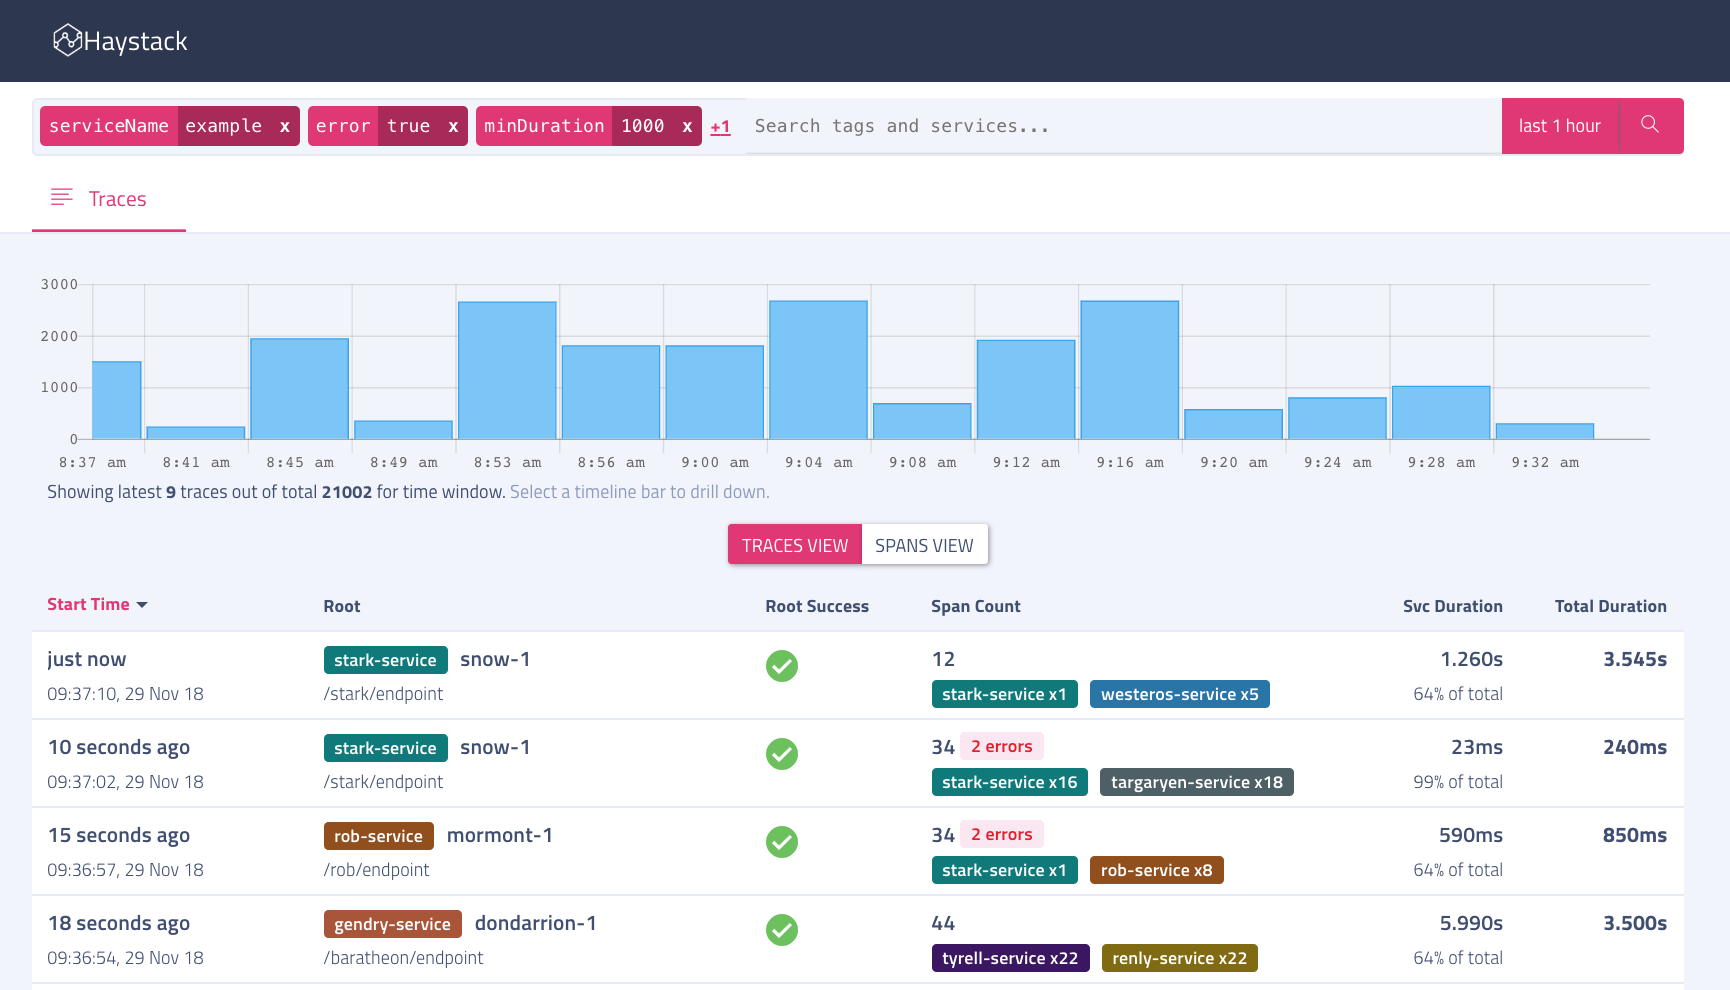This screenshot has width=1730, height=990.
Task: Sort by Start Time column
Action: (97, 604)
